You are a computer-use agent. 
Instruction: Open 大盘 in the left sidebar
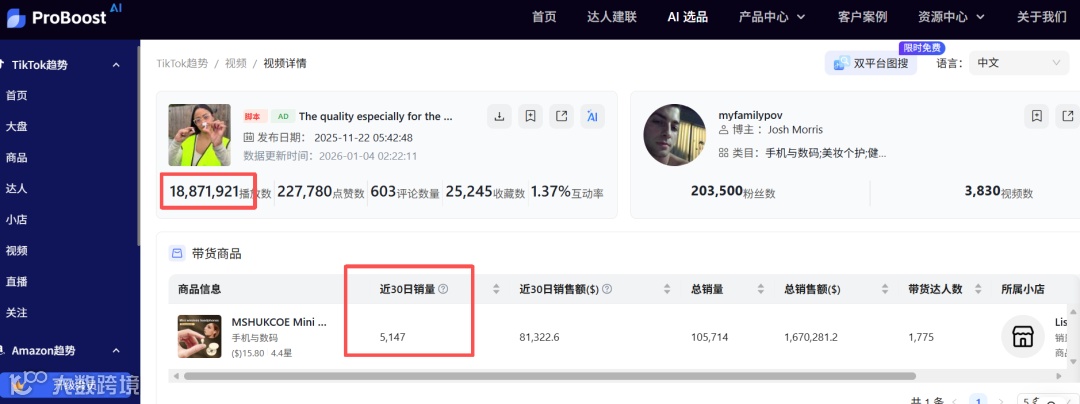point(17,127)
